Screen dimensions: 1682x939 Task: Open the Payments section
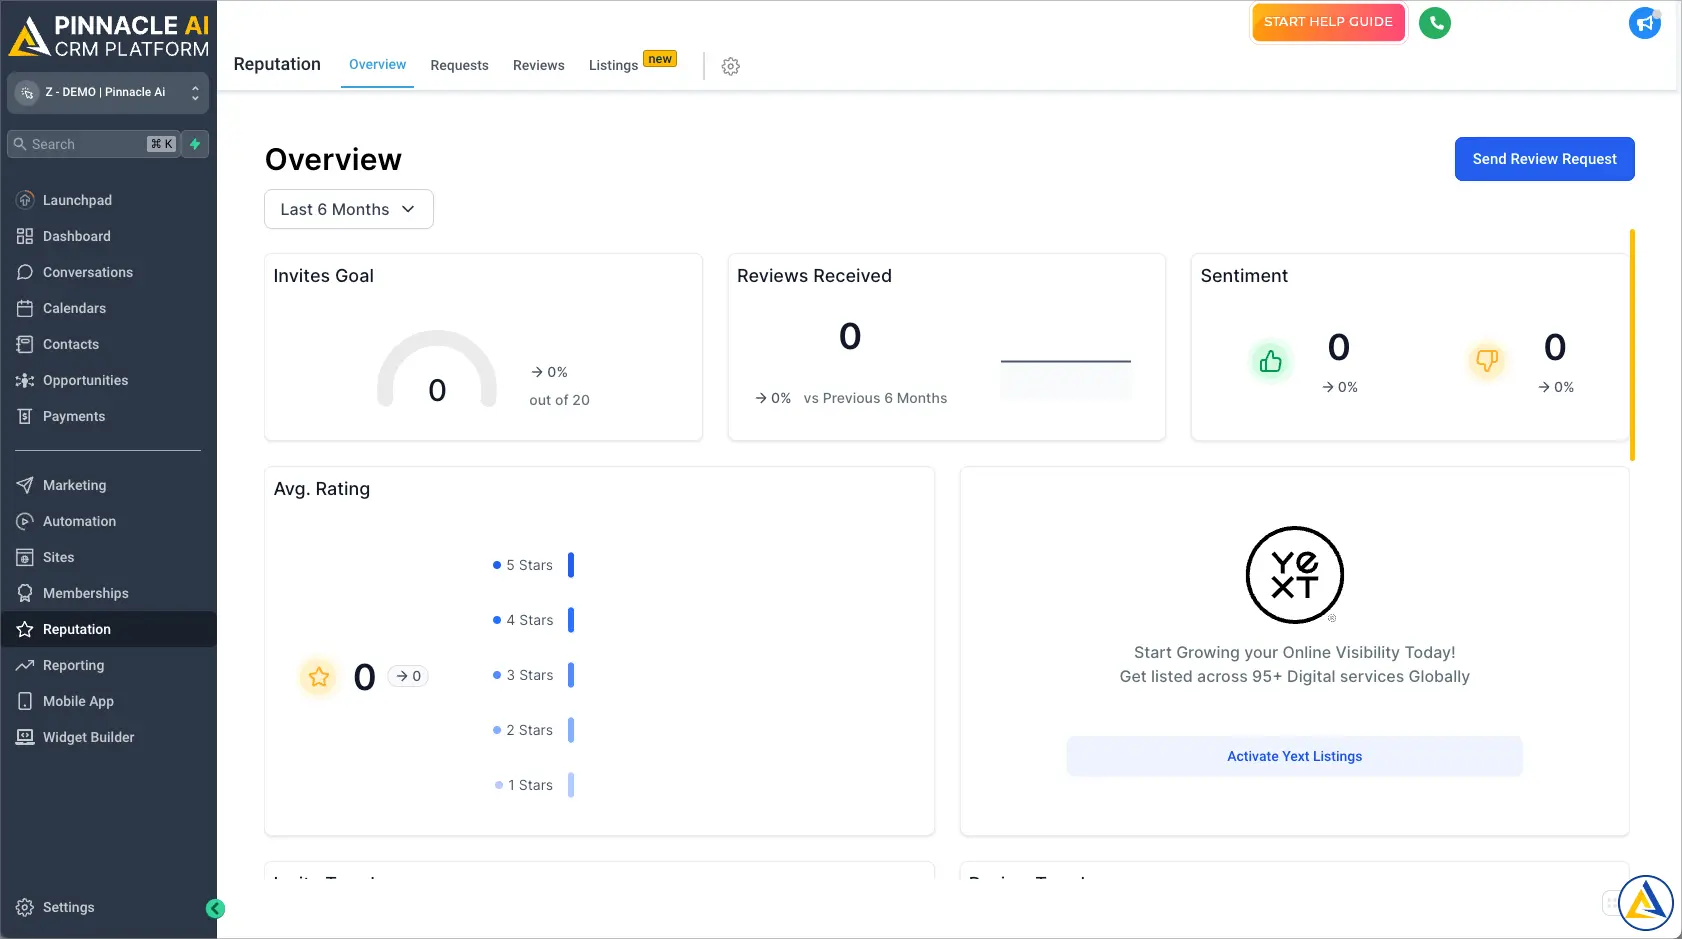(x=74, y=416)
